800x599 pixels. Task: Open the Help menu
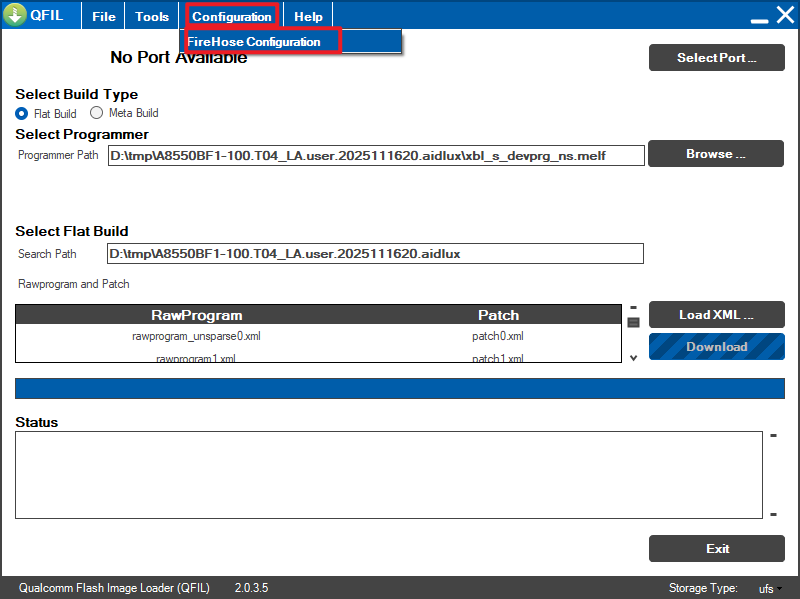(308, 17)
